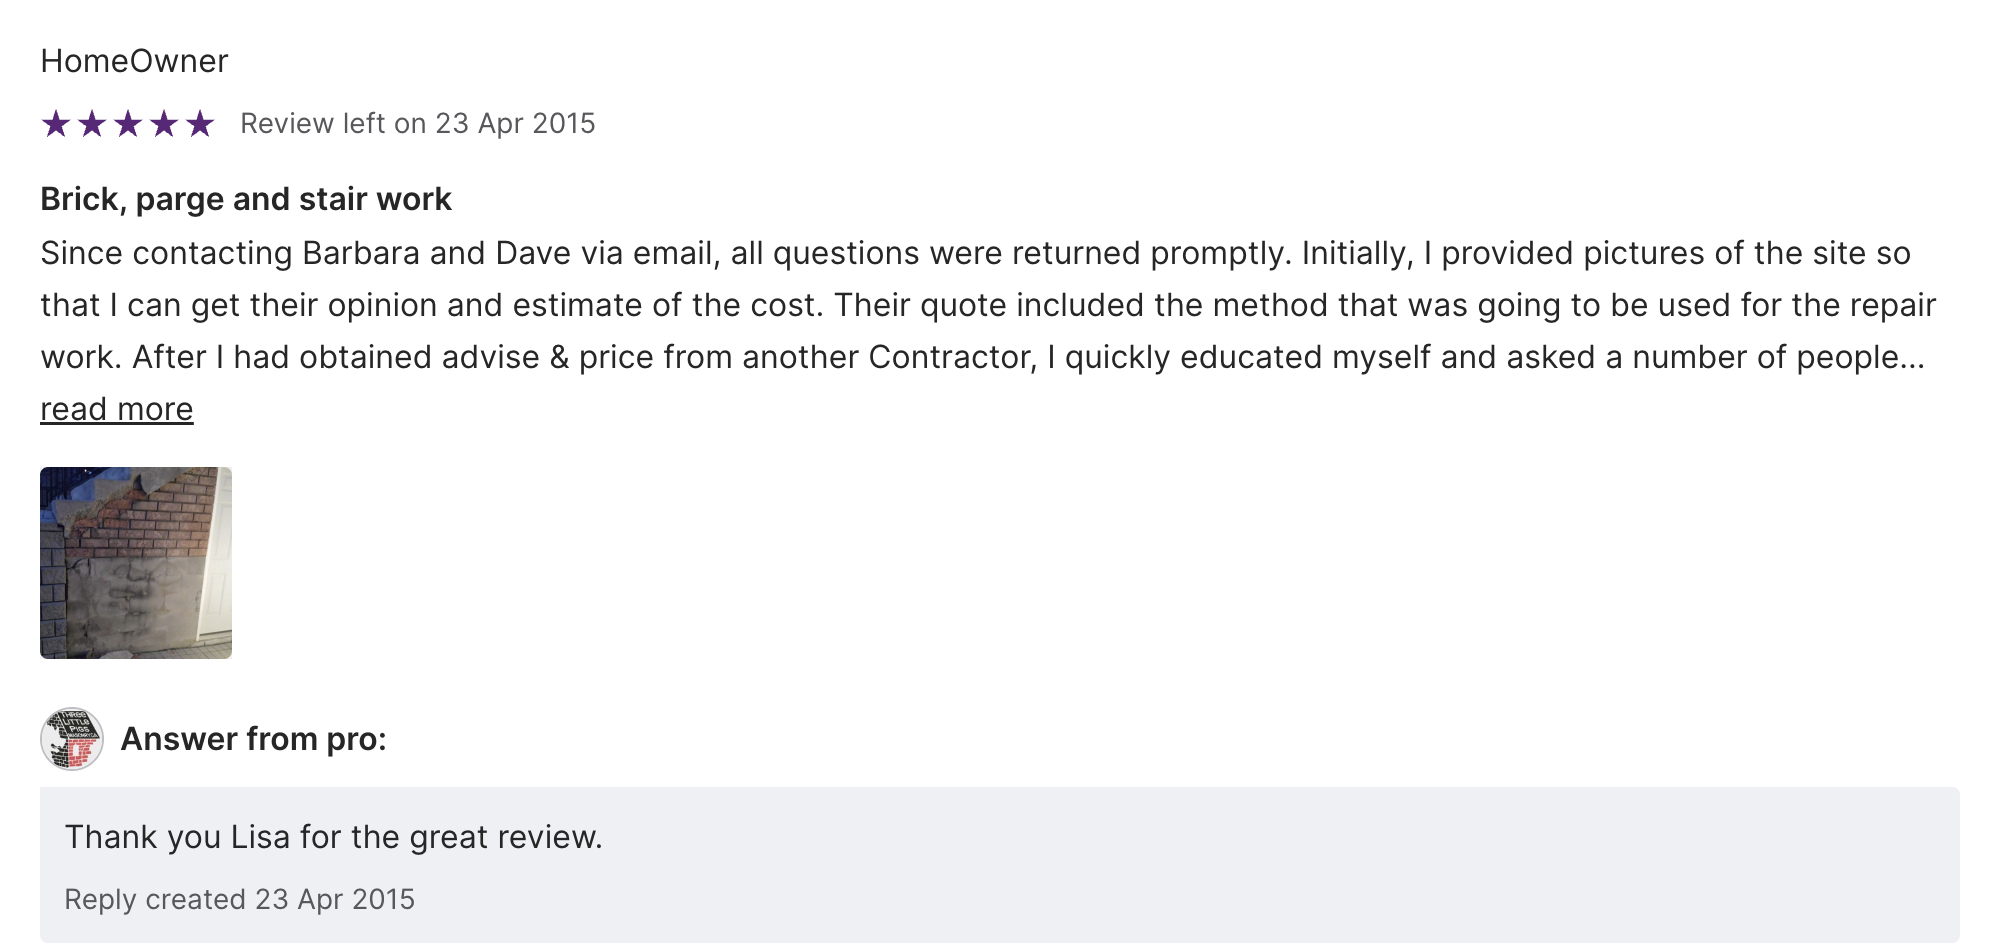Click the Thank you Lisa reply text
Viewport: 2006px width, 950px height.
coord(334,837)
